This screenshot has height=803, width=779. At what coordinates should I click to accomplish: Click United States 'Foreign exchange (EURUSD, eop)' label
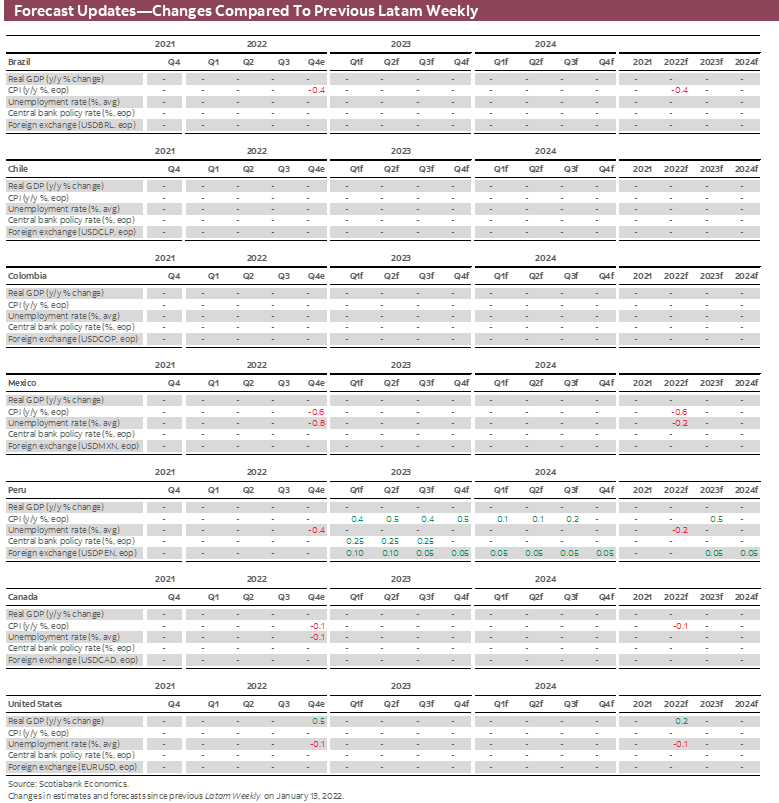click(x=72, y=768)
